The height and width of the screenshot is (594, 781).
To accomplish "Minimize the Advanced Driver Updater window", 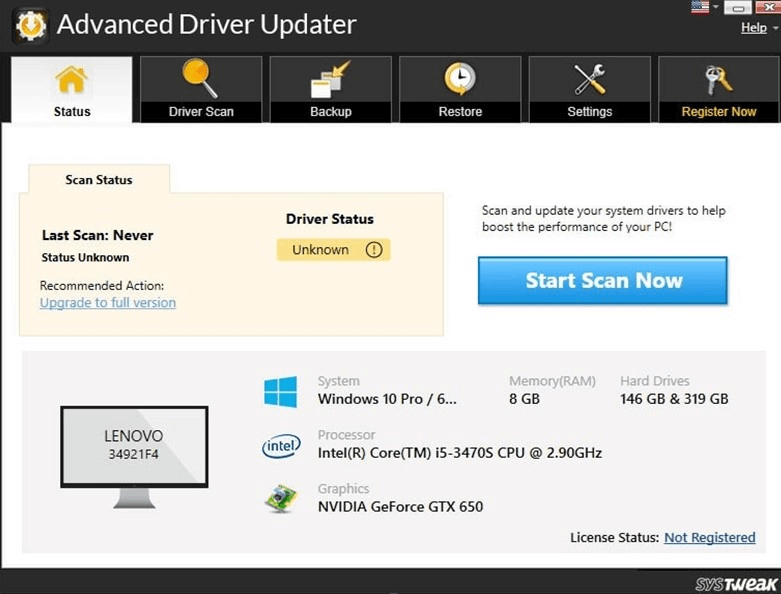I will pyautogui.click(x=737, y=8).
